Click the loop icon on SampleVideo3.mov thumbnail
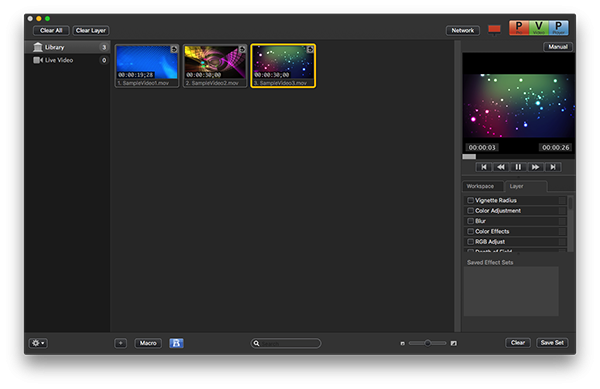Image resolution: width=600 pixels, height=389 pixels. coord(310,49)
